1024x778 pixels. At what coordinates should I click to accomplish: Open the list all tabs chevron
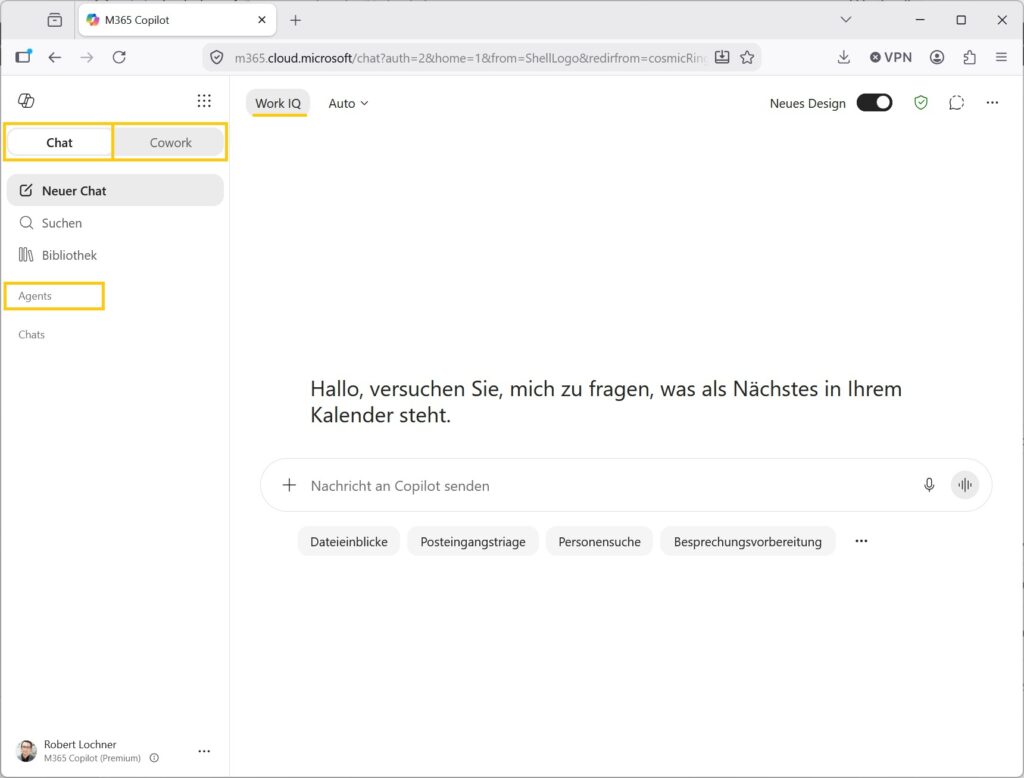[x=846, y=20]
